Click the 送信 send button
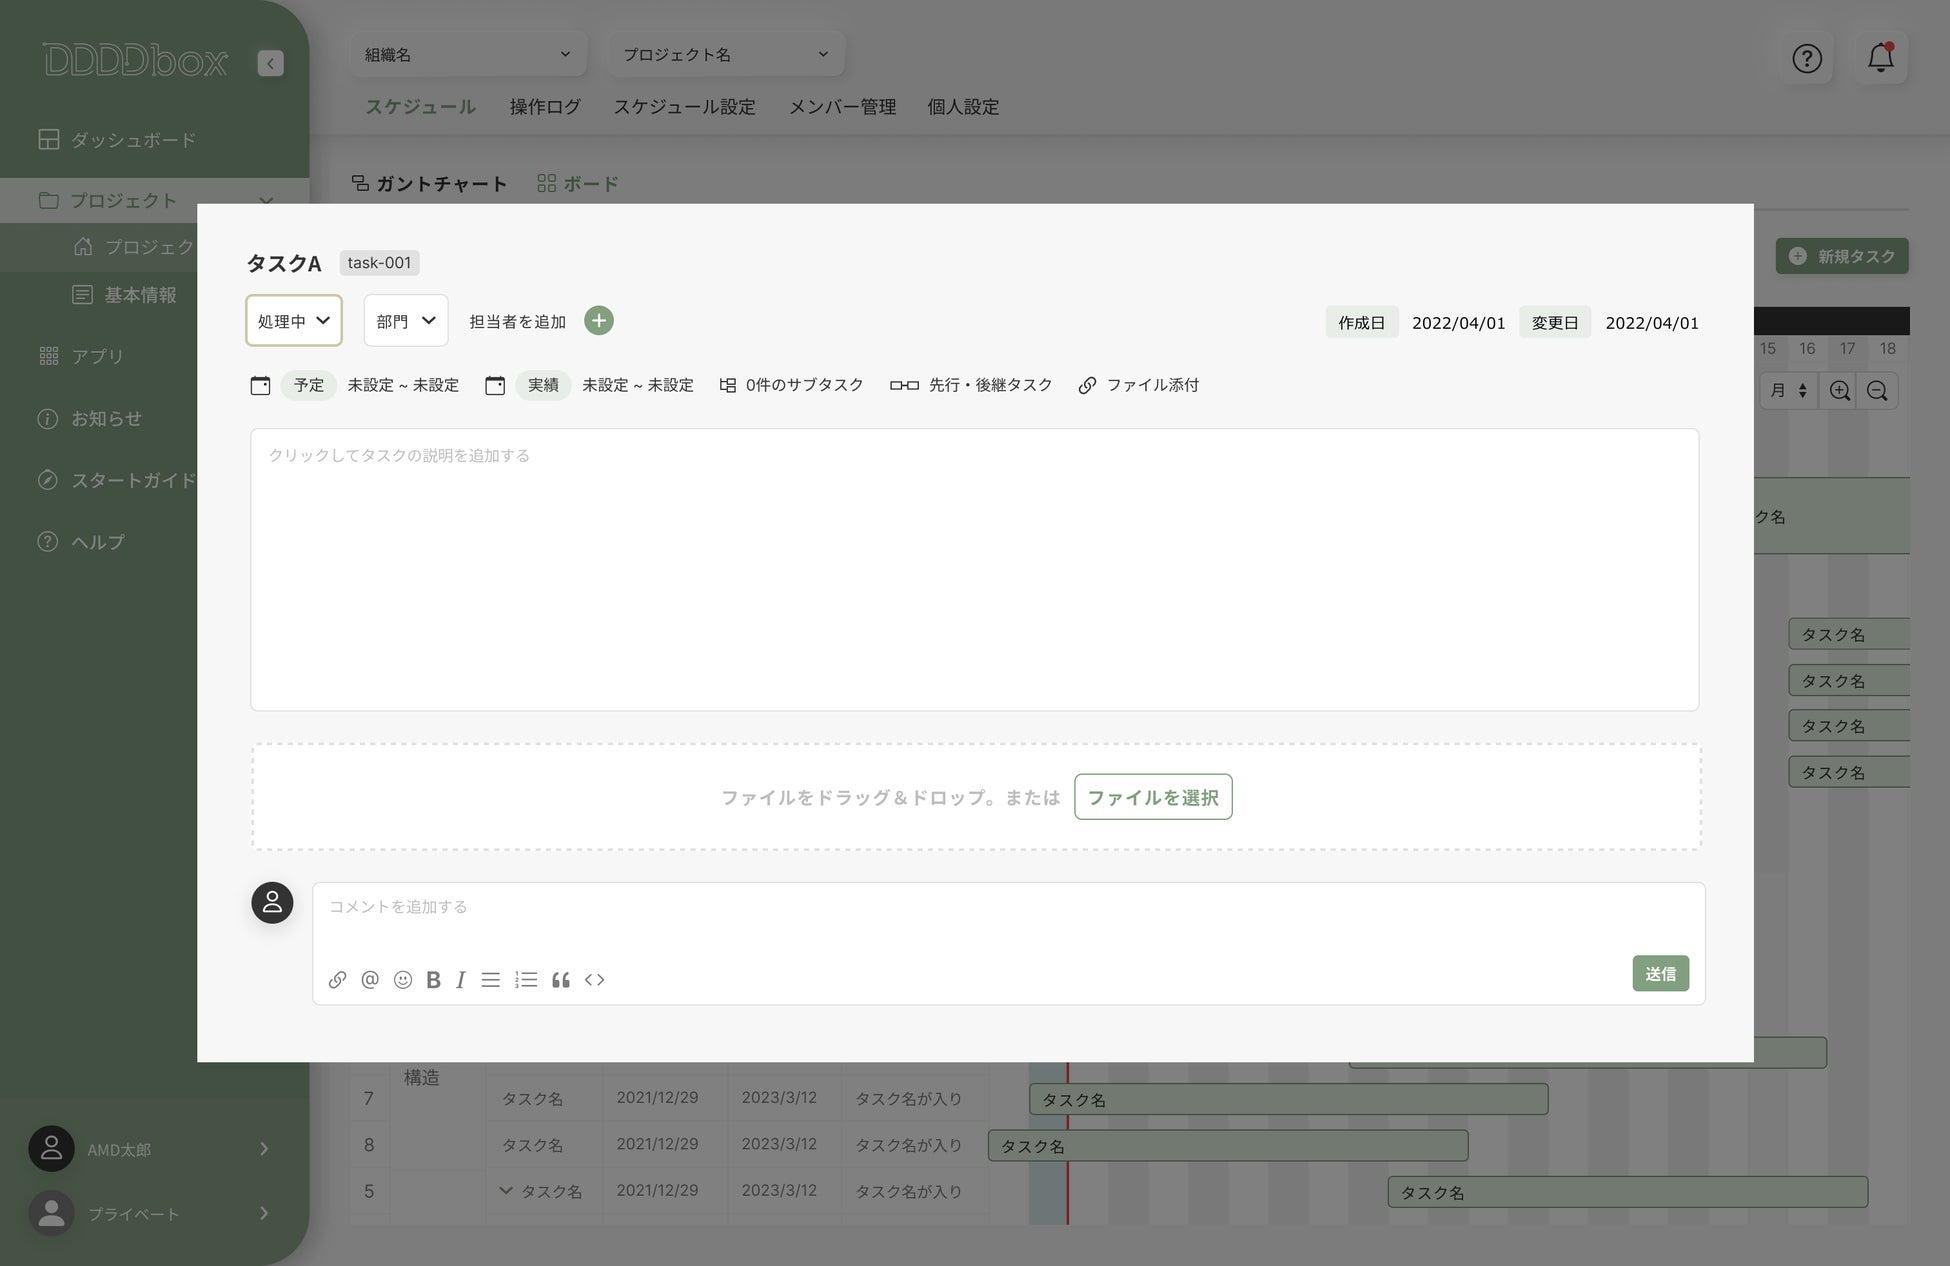1950x1266 pixels. coord(1660,974)
